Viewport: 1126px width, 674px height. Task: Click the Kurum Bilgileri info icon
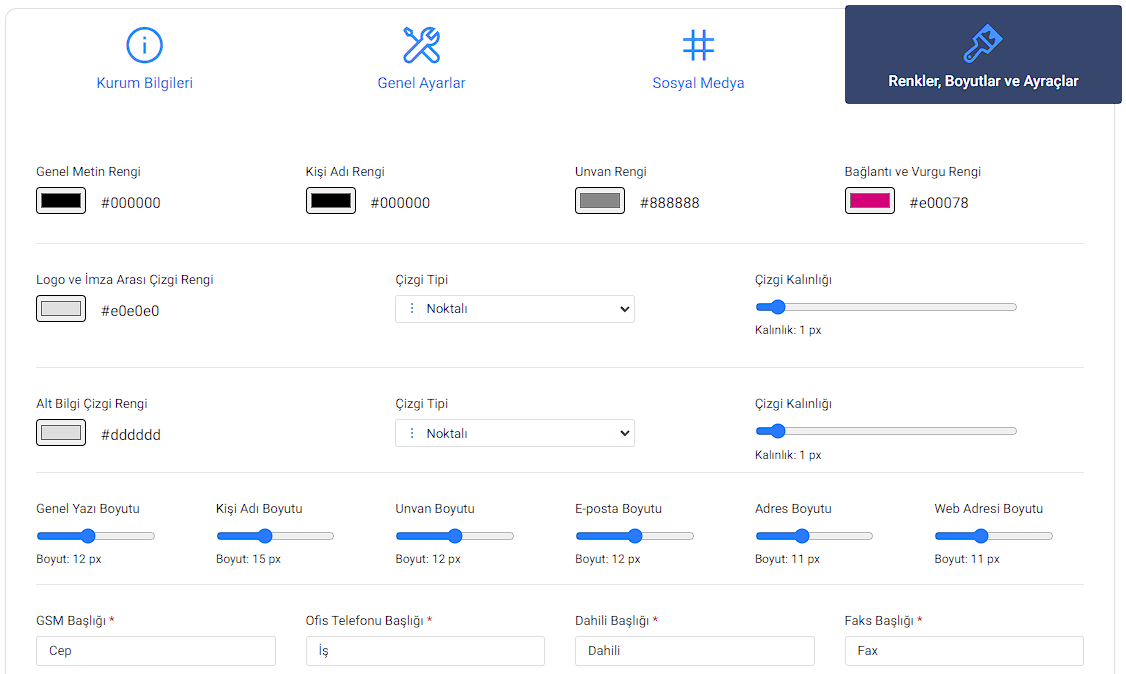tap(144, 45)
